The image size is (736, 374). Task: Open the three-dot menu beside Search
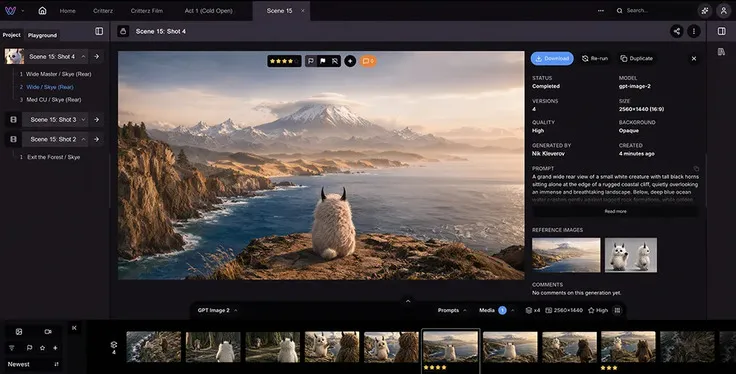point(601,10)
